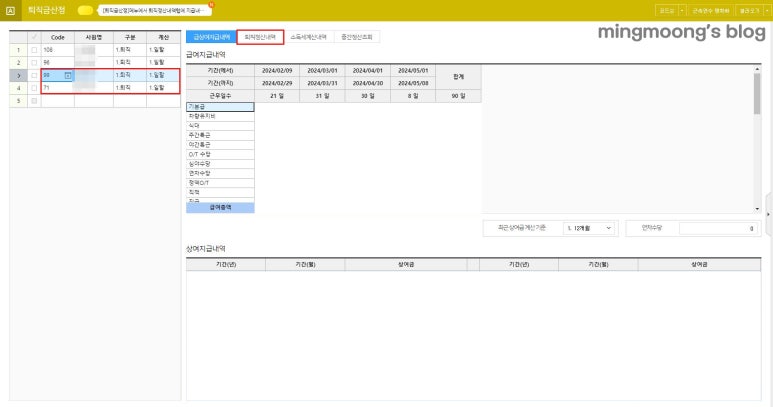
Task: Open dropdown arrow at far right of header
Action: point(768,10)
